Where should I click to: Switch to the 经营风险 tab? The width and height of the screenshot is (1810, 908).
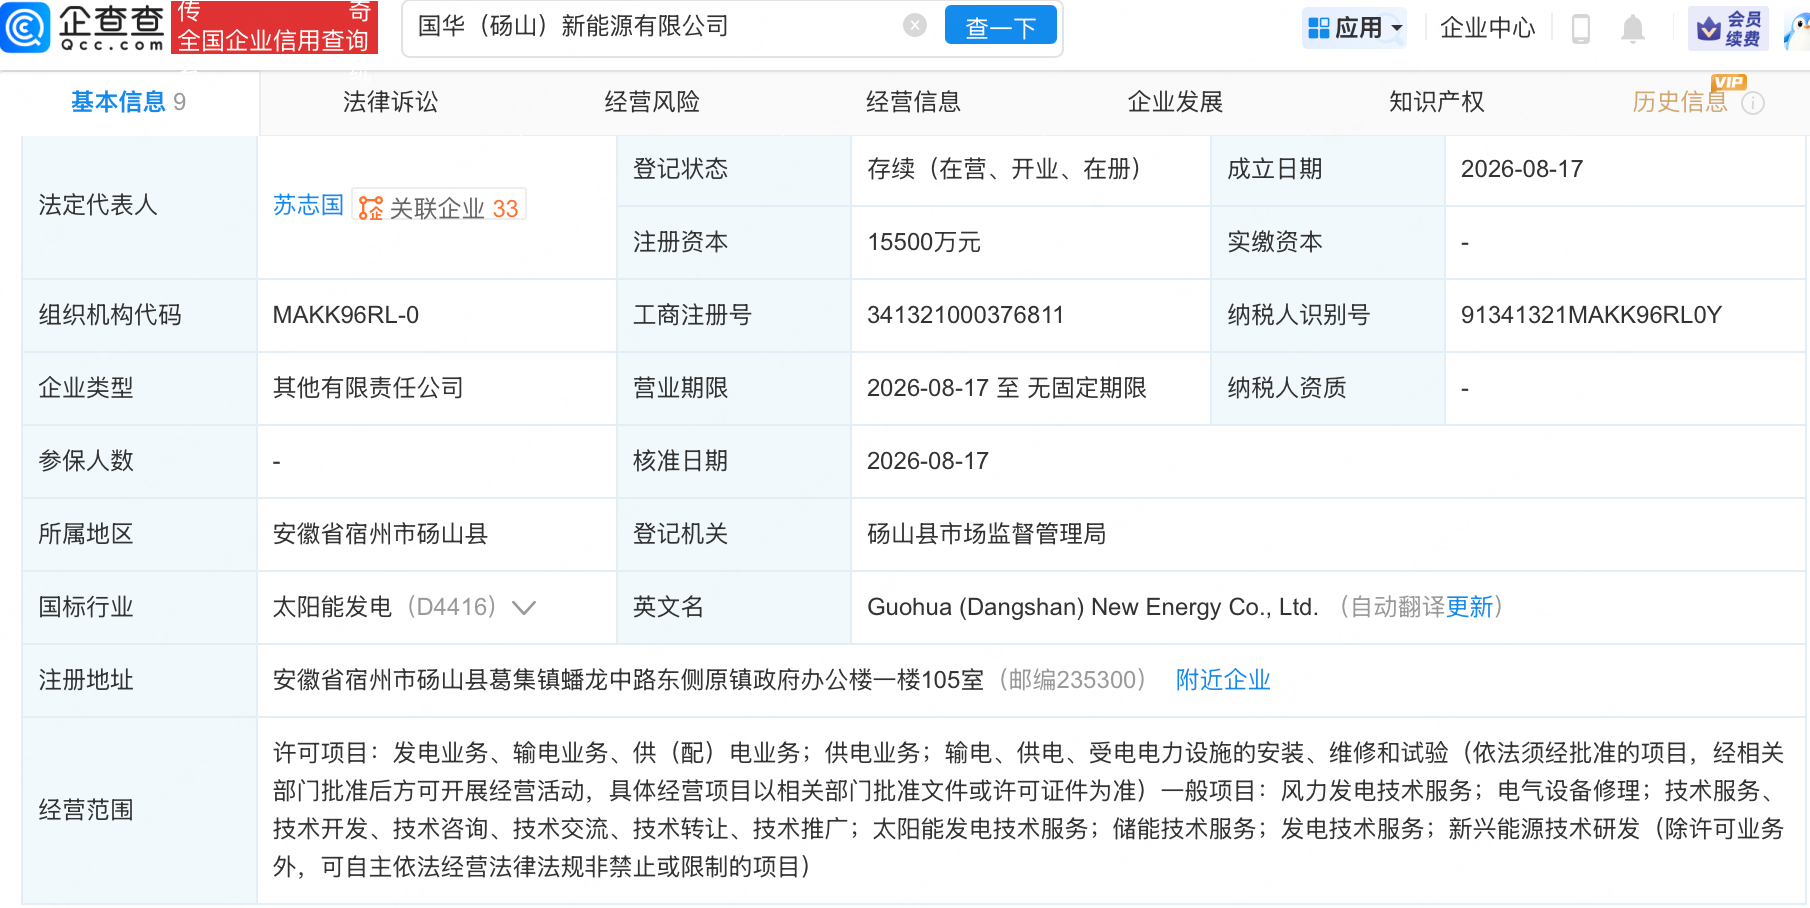pyautogui.click(x=652, y=102)
